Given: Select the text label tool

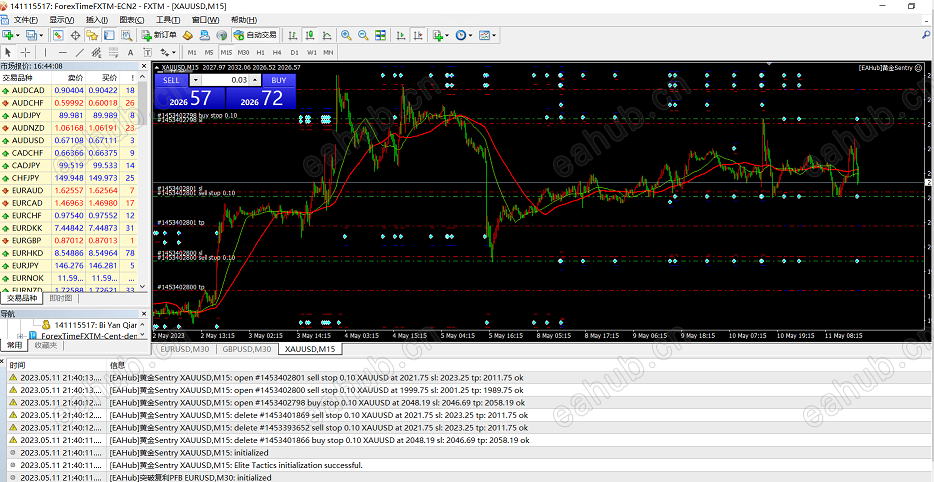Looking at the screenshot, I should pyautogui.click(x=147, y=52).
